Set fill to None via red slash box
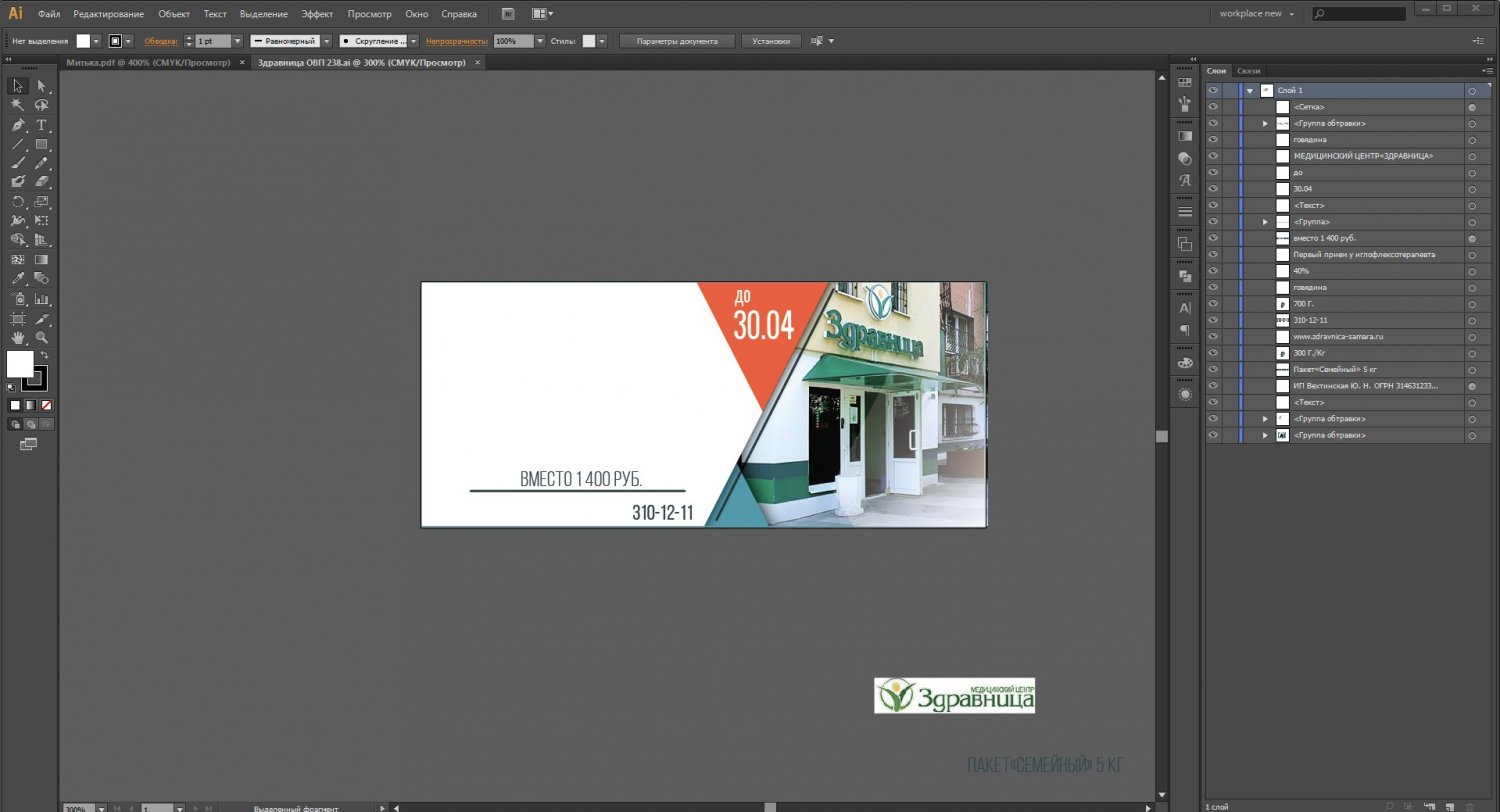 [x=46, y=405]
